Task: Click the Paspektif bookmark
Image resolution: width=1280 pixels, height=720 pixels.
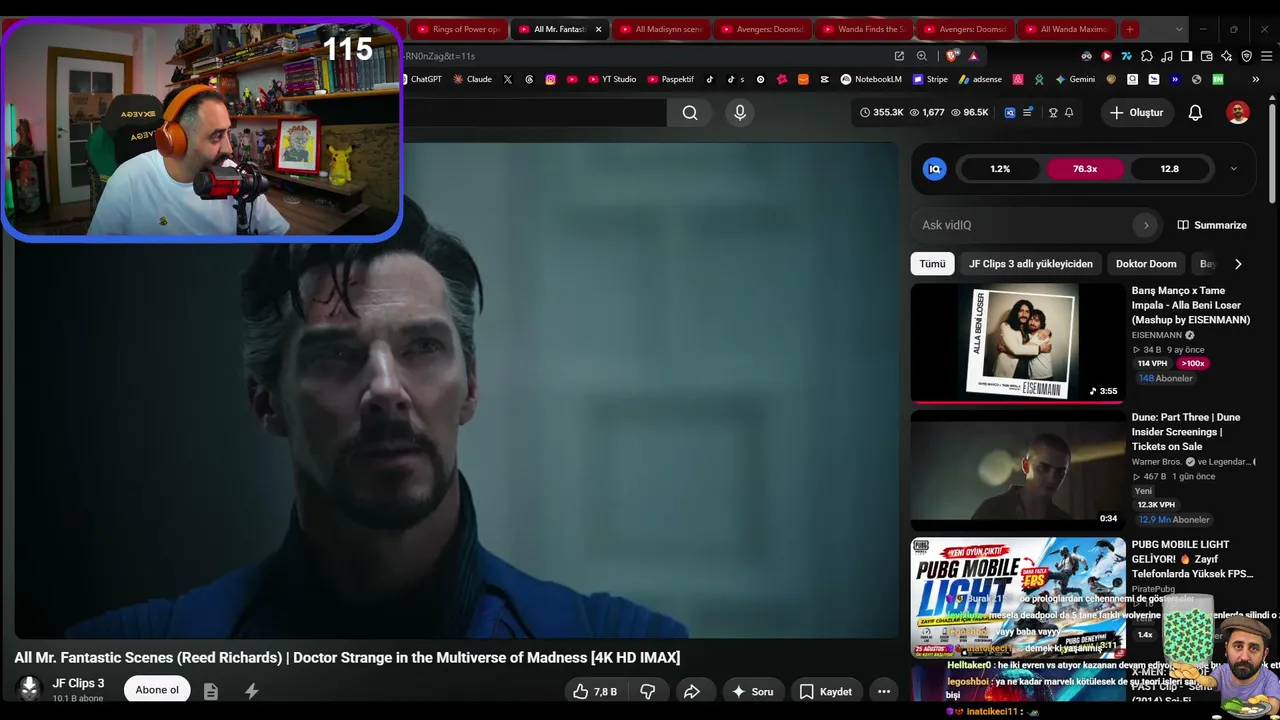Action: coord(670,79)
